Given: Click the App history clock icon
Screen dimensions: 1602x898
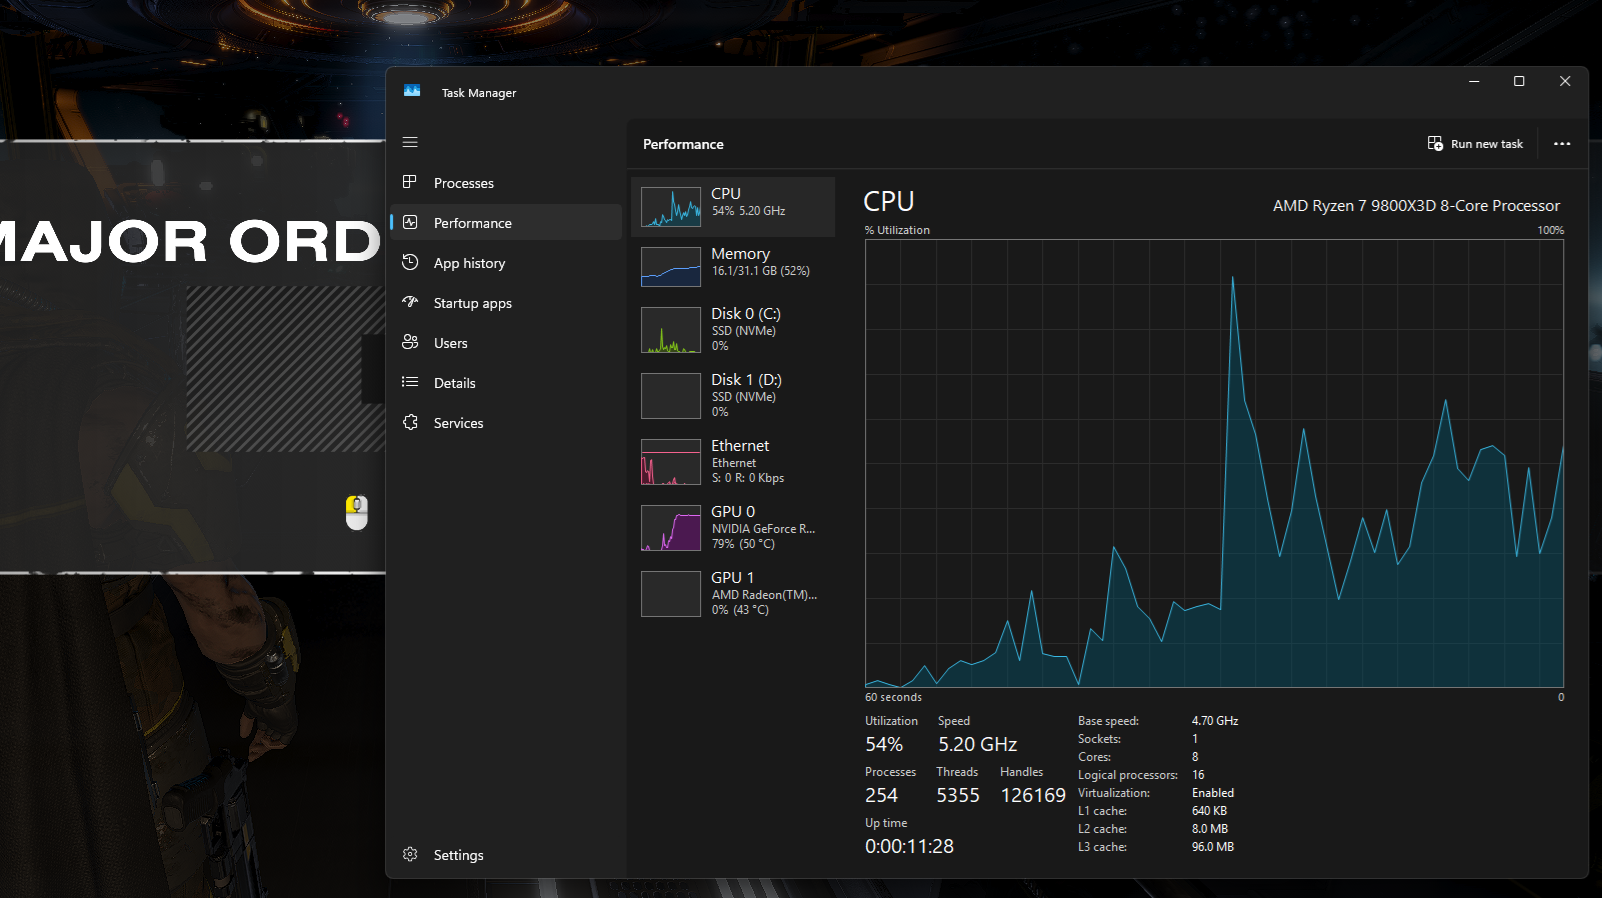Looking at the screenshot, I should [410, 262].
